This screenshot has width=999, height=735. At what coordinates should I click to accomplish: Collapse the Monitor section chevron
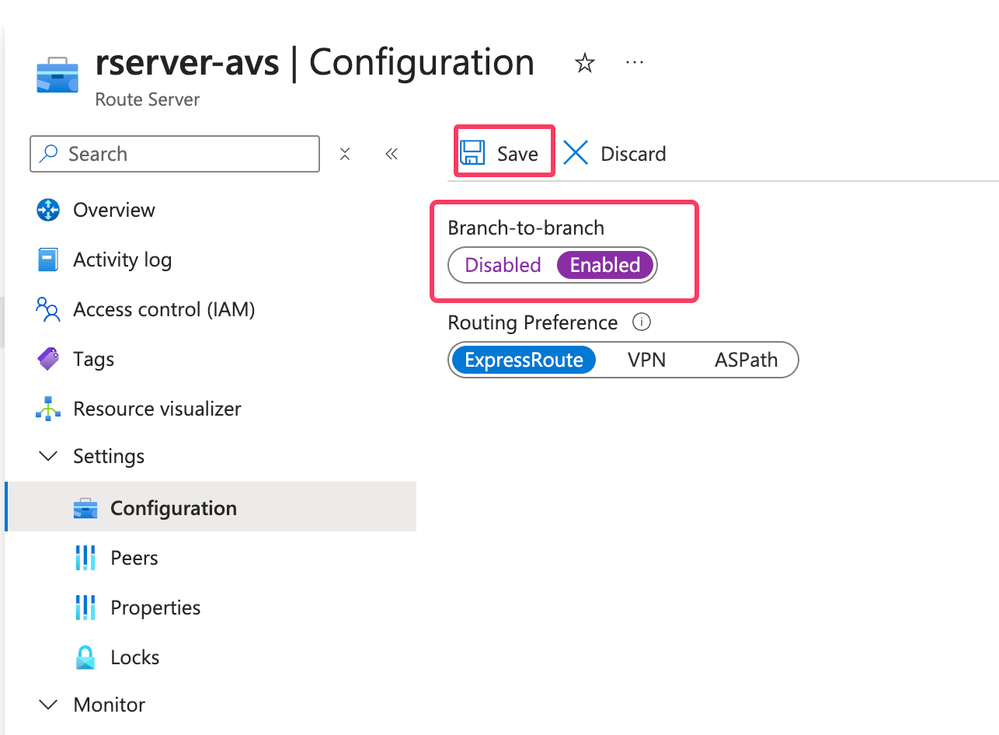click(x=48, y=704)
